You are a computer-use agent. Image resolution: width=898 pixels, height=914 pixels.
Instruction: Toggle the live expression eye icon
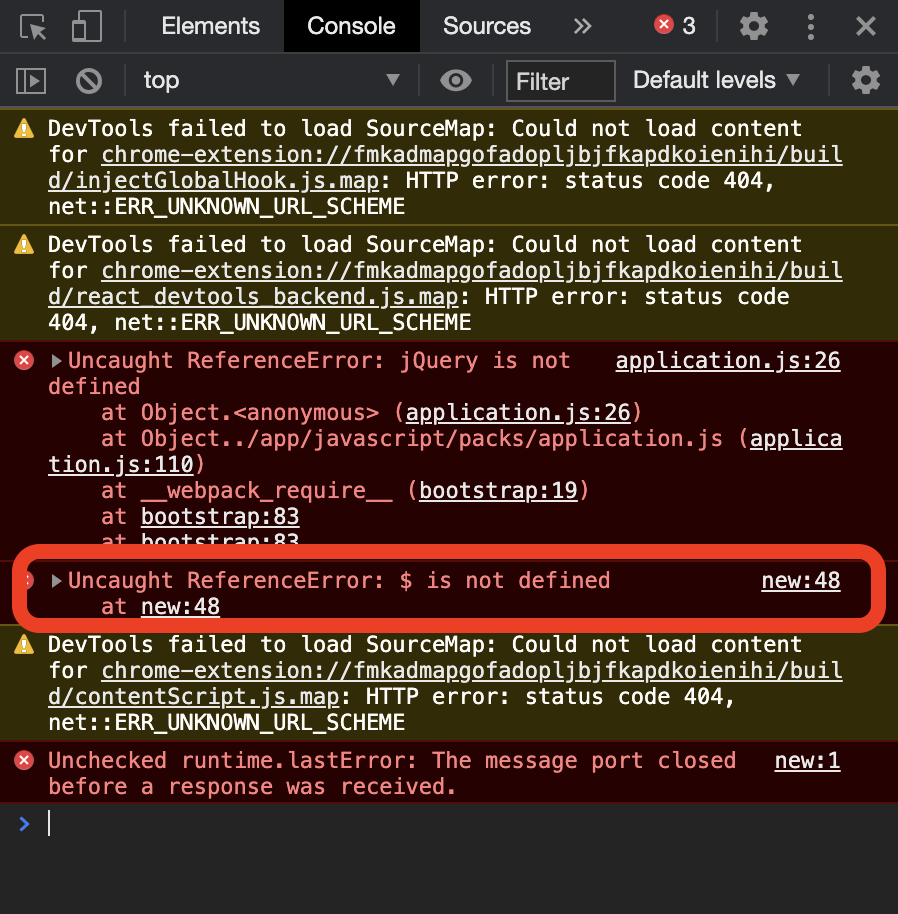click(456, 80)
